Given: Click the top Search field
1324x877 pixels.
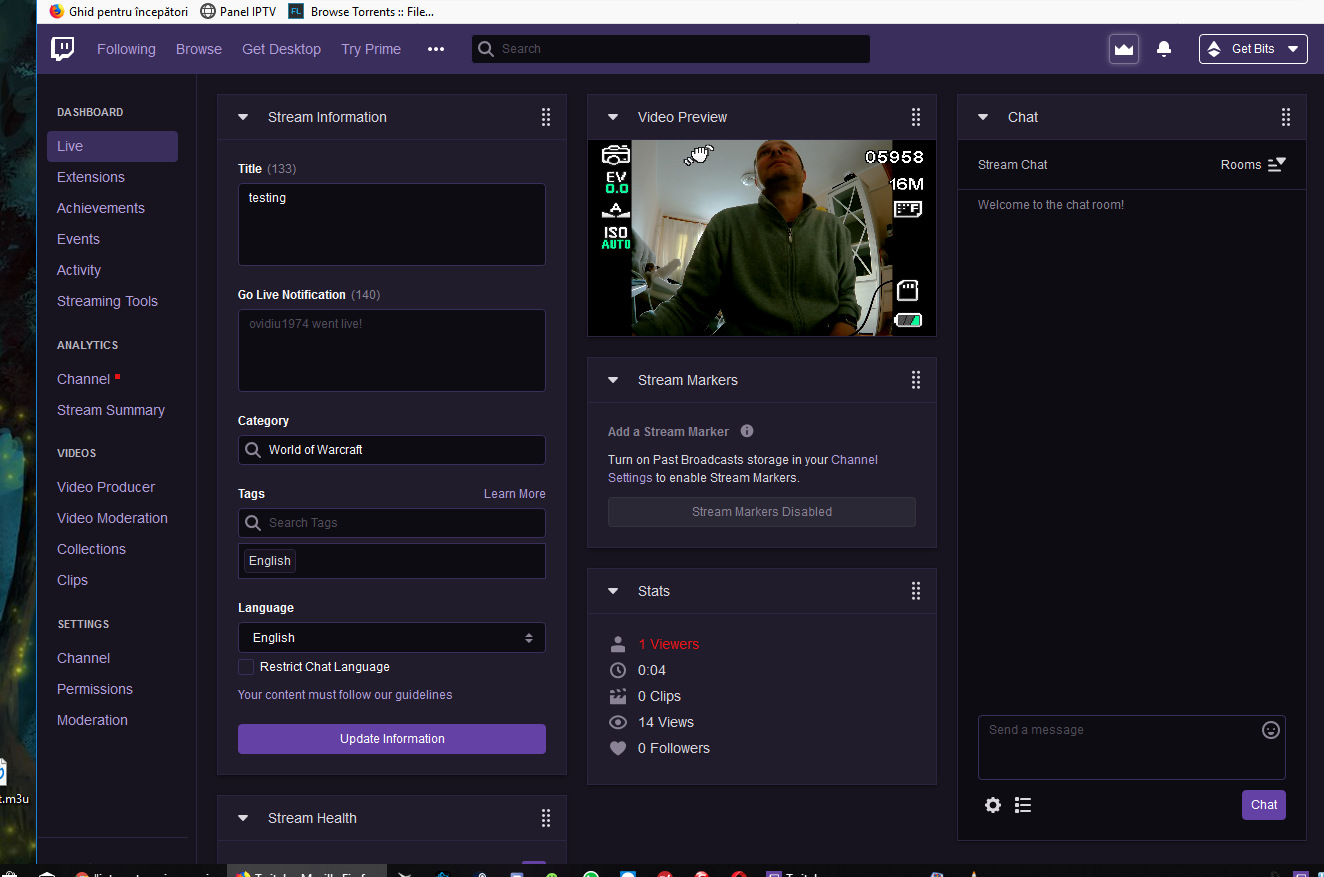Looking at the screenshot, I should pyautogui.click(x=671, y=49).
